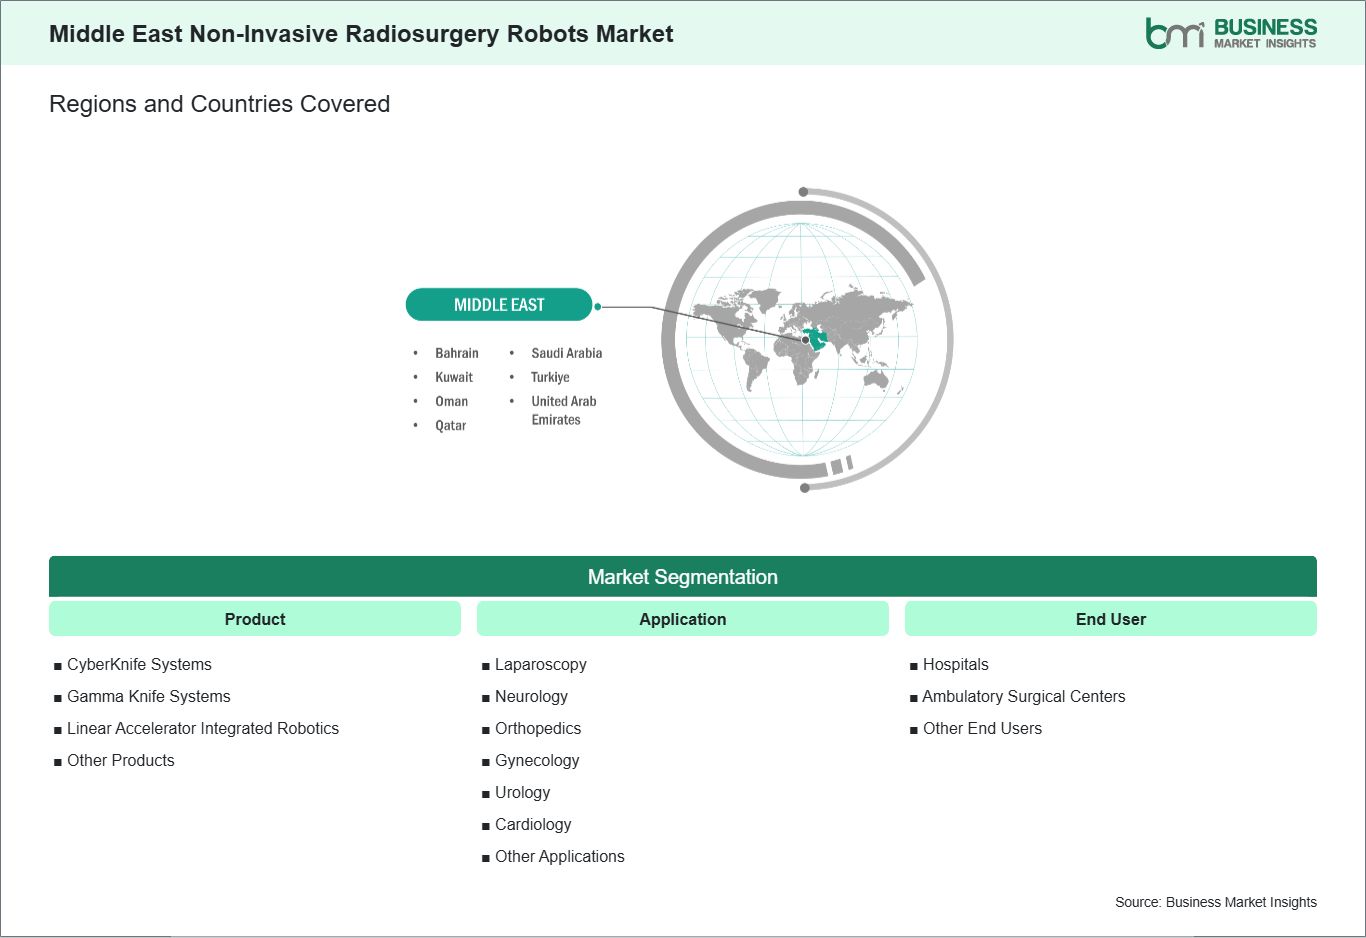Click 'Gynecology' in the Application list
Image resolution: width=1366 pixels, height=938 pixels.
click(537, 760)
